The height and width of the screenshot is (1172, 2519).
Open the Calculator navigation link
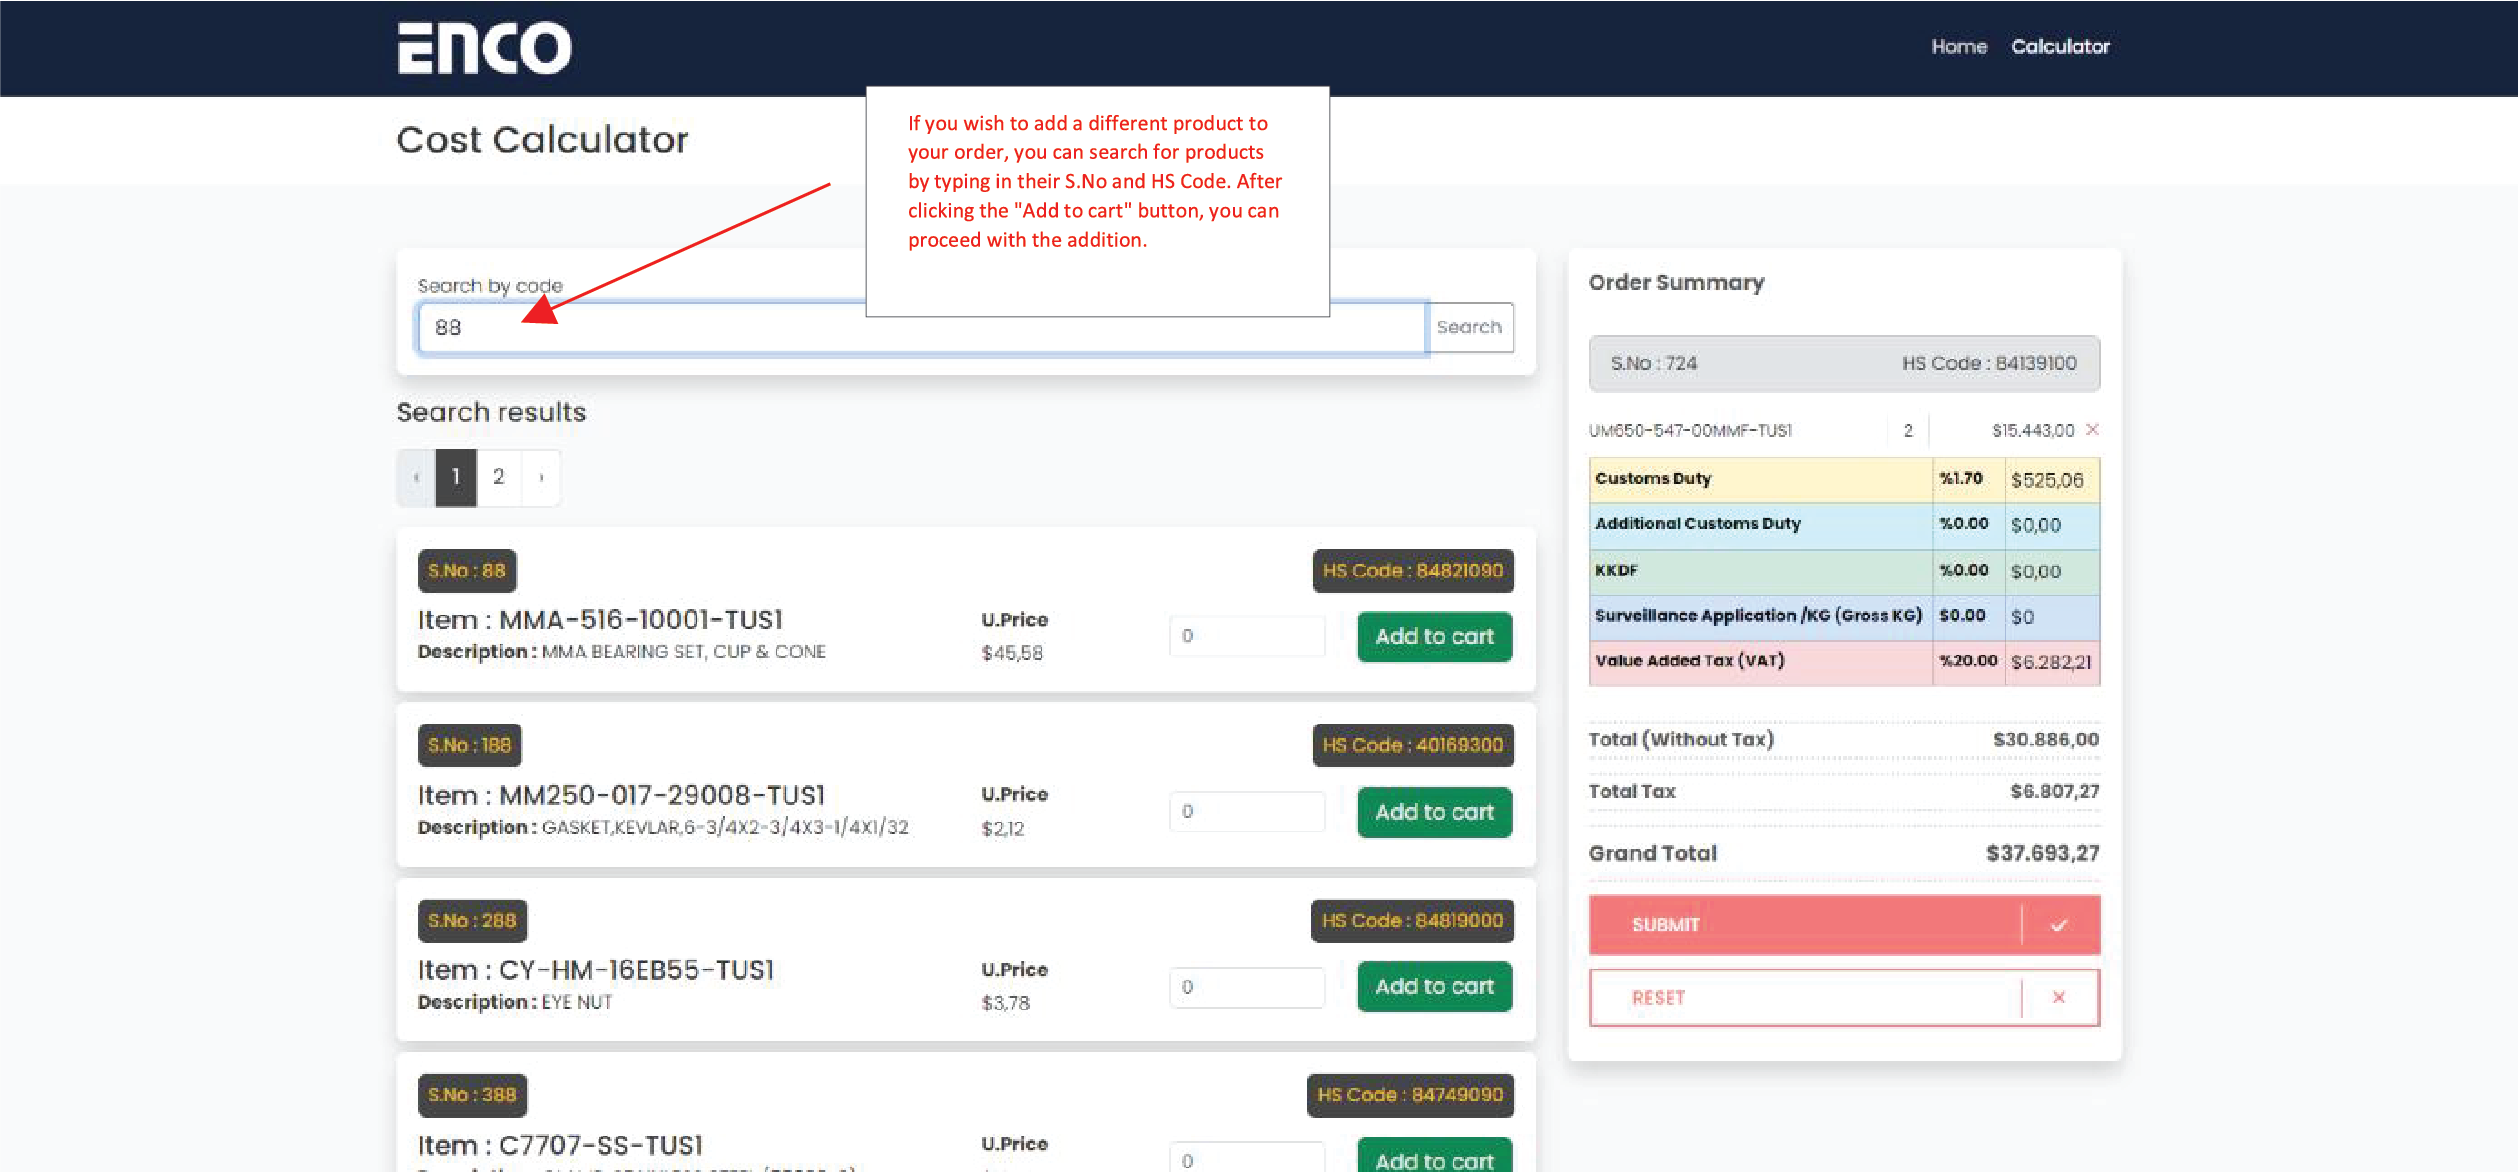pos(2060,46)
